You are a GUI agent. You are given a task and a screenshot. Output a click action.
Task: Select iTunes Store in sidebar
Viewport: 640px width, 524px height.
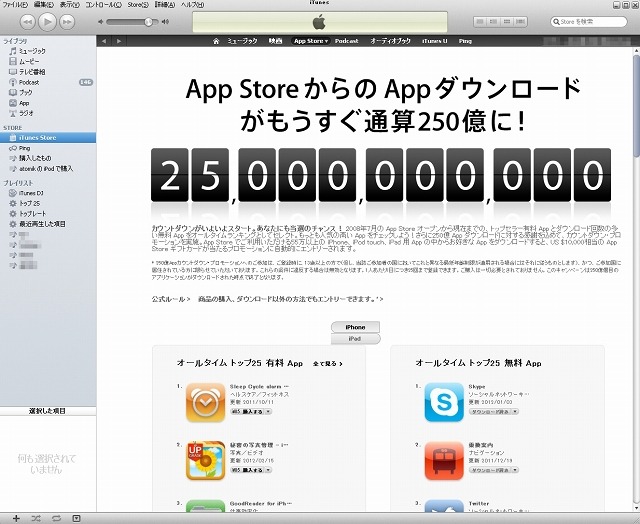[x=48, y=138]
